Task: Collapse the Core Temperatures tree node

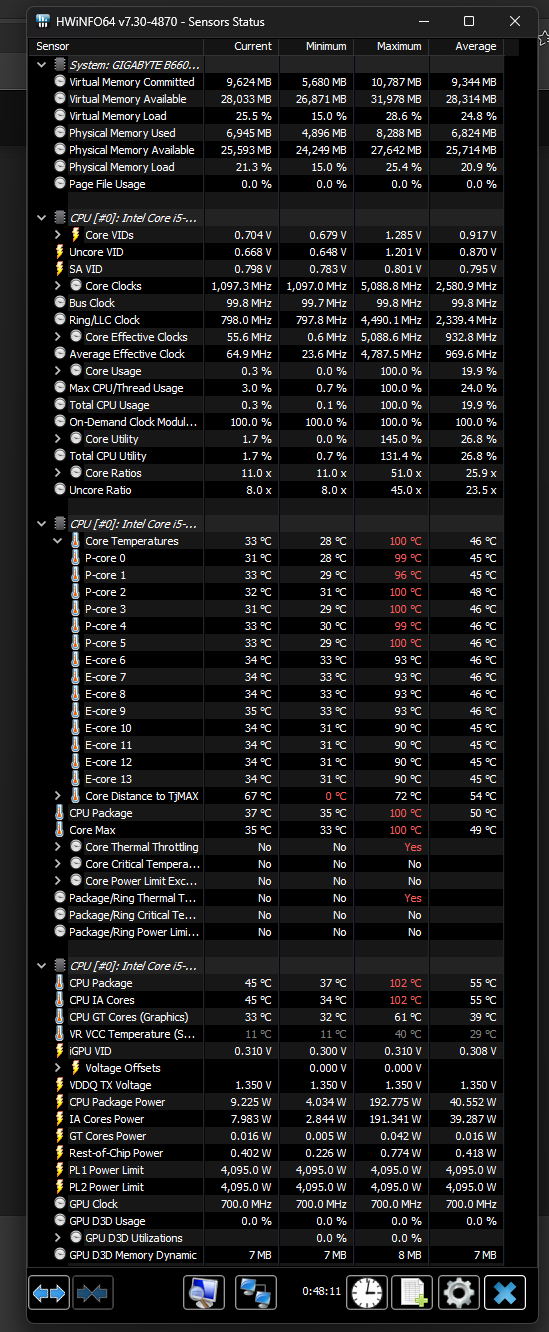Action: pos(58,541)
